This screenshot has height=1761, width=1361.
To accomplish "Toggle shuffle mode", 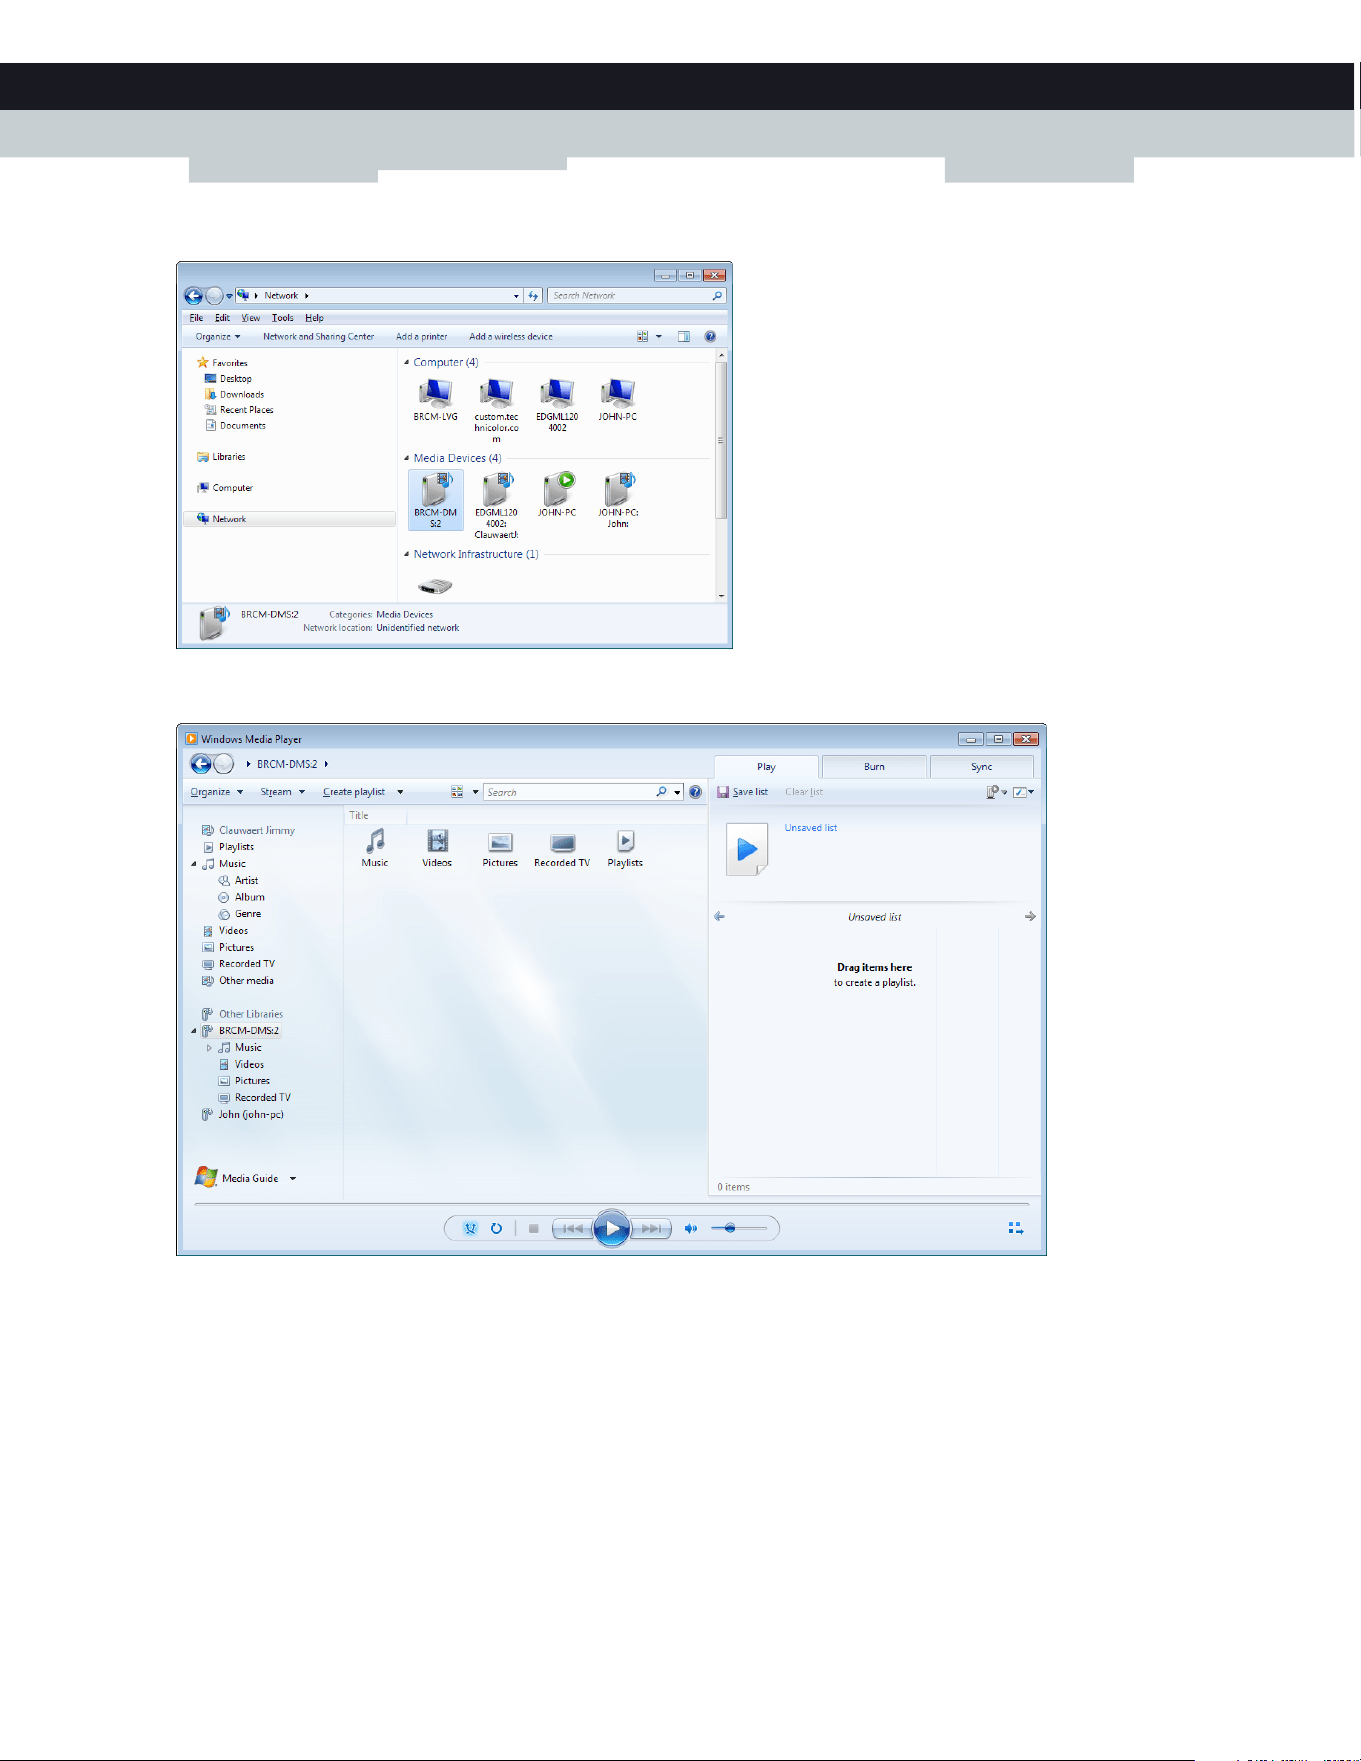I will click(470, 1228).
